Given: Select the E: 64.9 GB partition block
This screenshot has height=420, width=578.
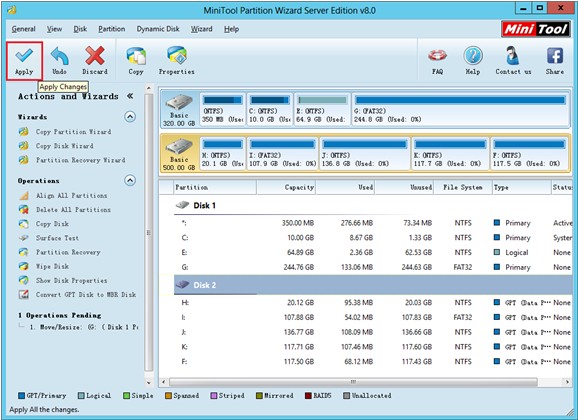Looking at the screenshot, I should pyautogui.click(x=322, y=110).
